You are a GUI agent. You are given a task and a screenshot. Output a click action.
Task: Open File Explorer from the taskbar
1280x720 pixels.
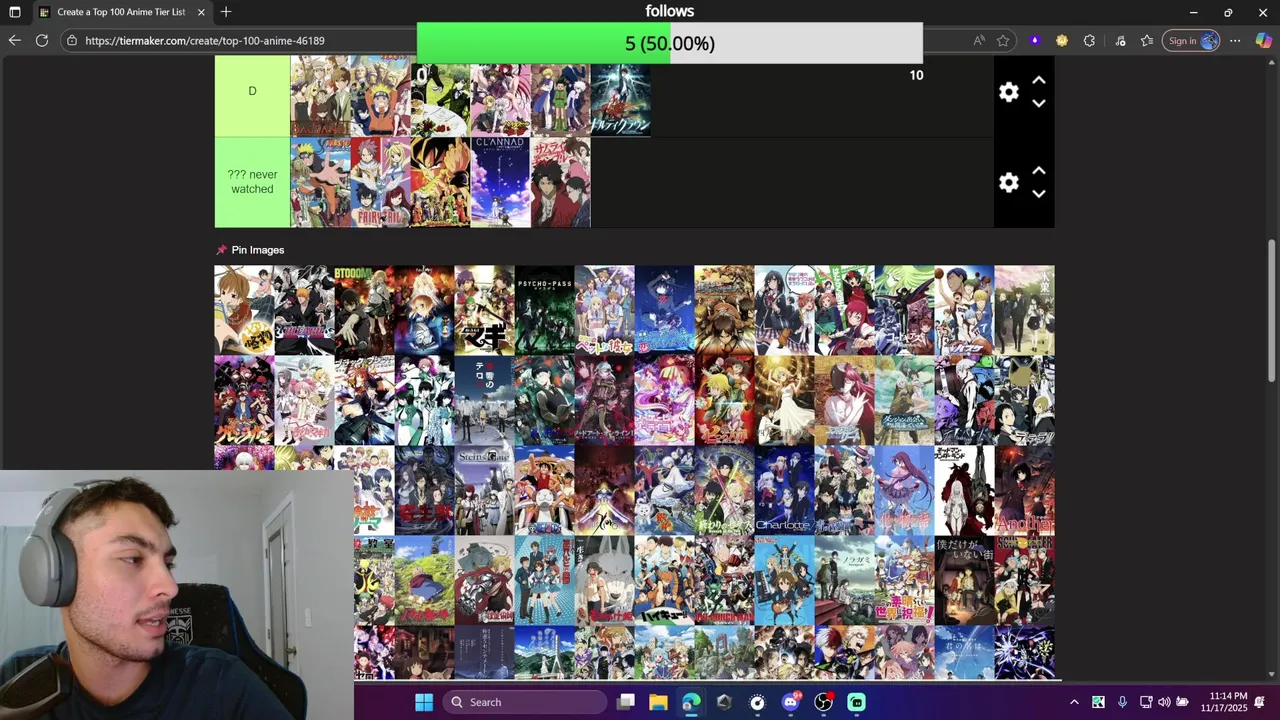click(x=658, y=702)
